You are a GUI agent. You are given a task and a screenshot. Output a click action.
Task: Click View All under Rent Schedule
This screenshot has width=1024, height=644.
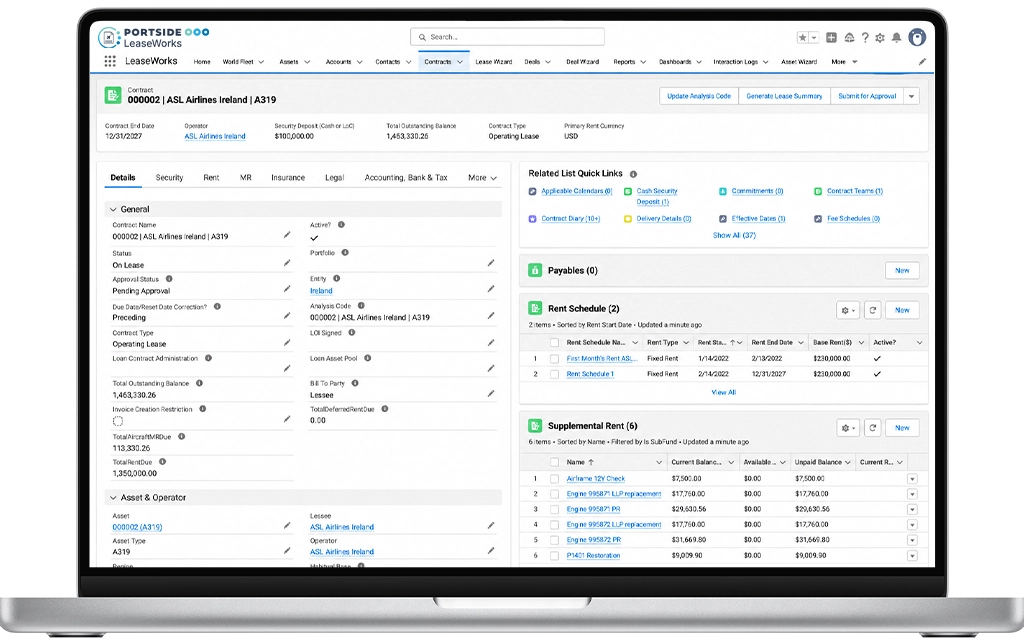[x=724, y=393]
